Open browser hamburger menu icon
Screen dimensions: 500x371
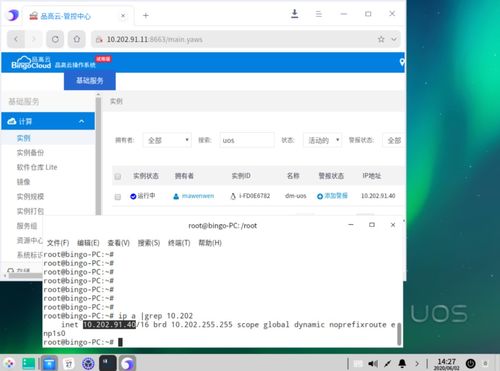[x=319, y=14]
